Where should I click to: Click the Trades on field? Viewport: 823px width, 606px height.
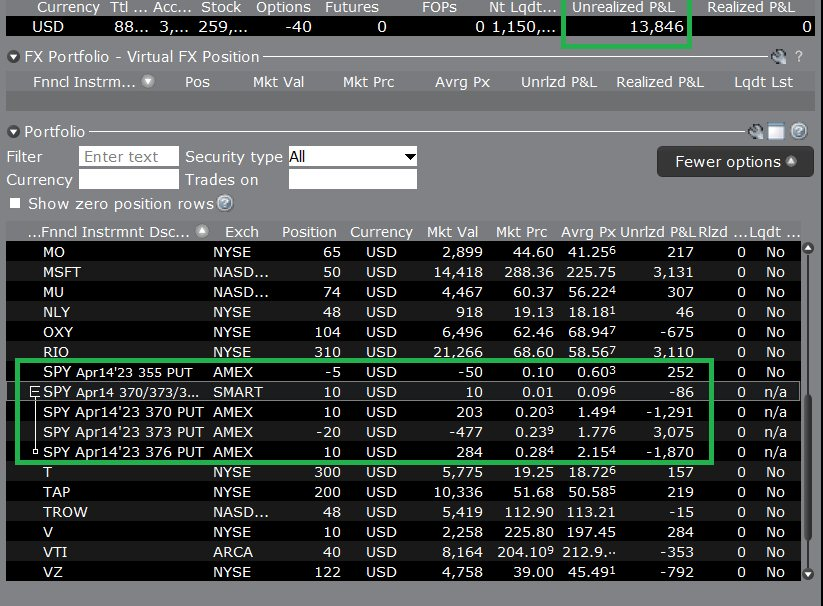[x=353, y=179]
